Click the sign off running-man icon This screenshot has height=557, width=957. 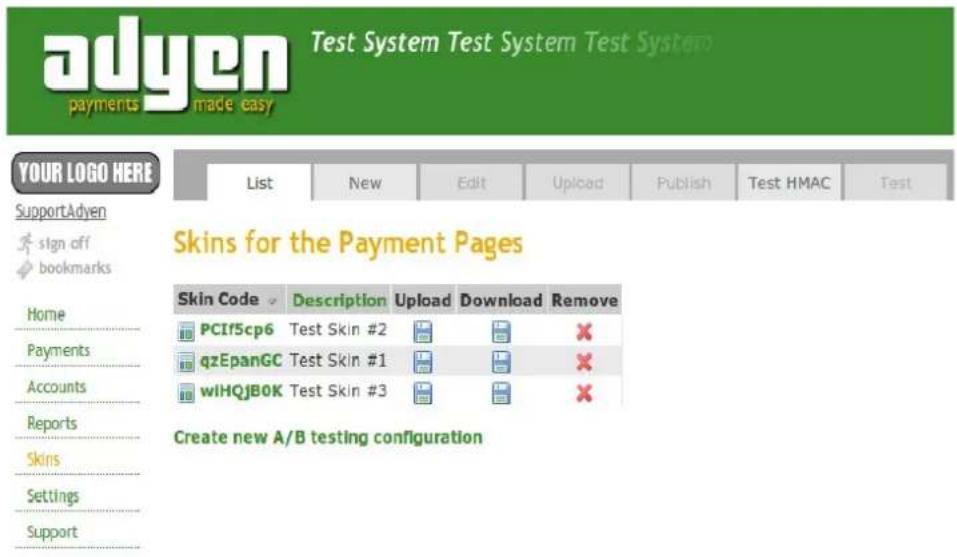click(25, 243)
